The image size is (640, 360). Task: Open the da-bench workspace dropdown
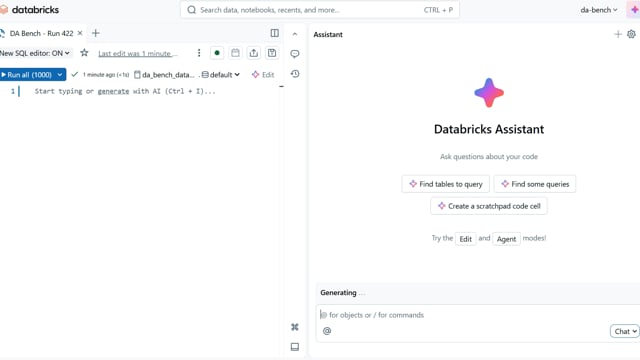pyautogui.click(x=599, y=10)
